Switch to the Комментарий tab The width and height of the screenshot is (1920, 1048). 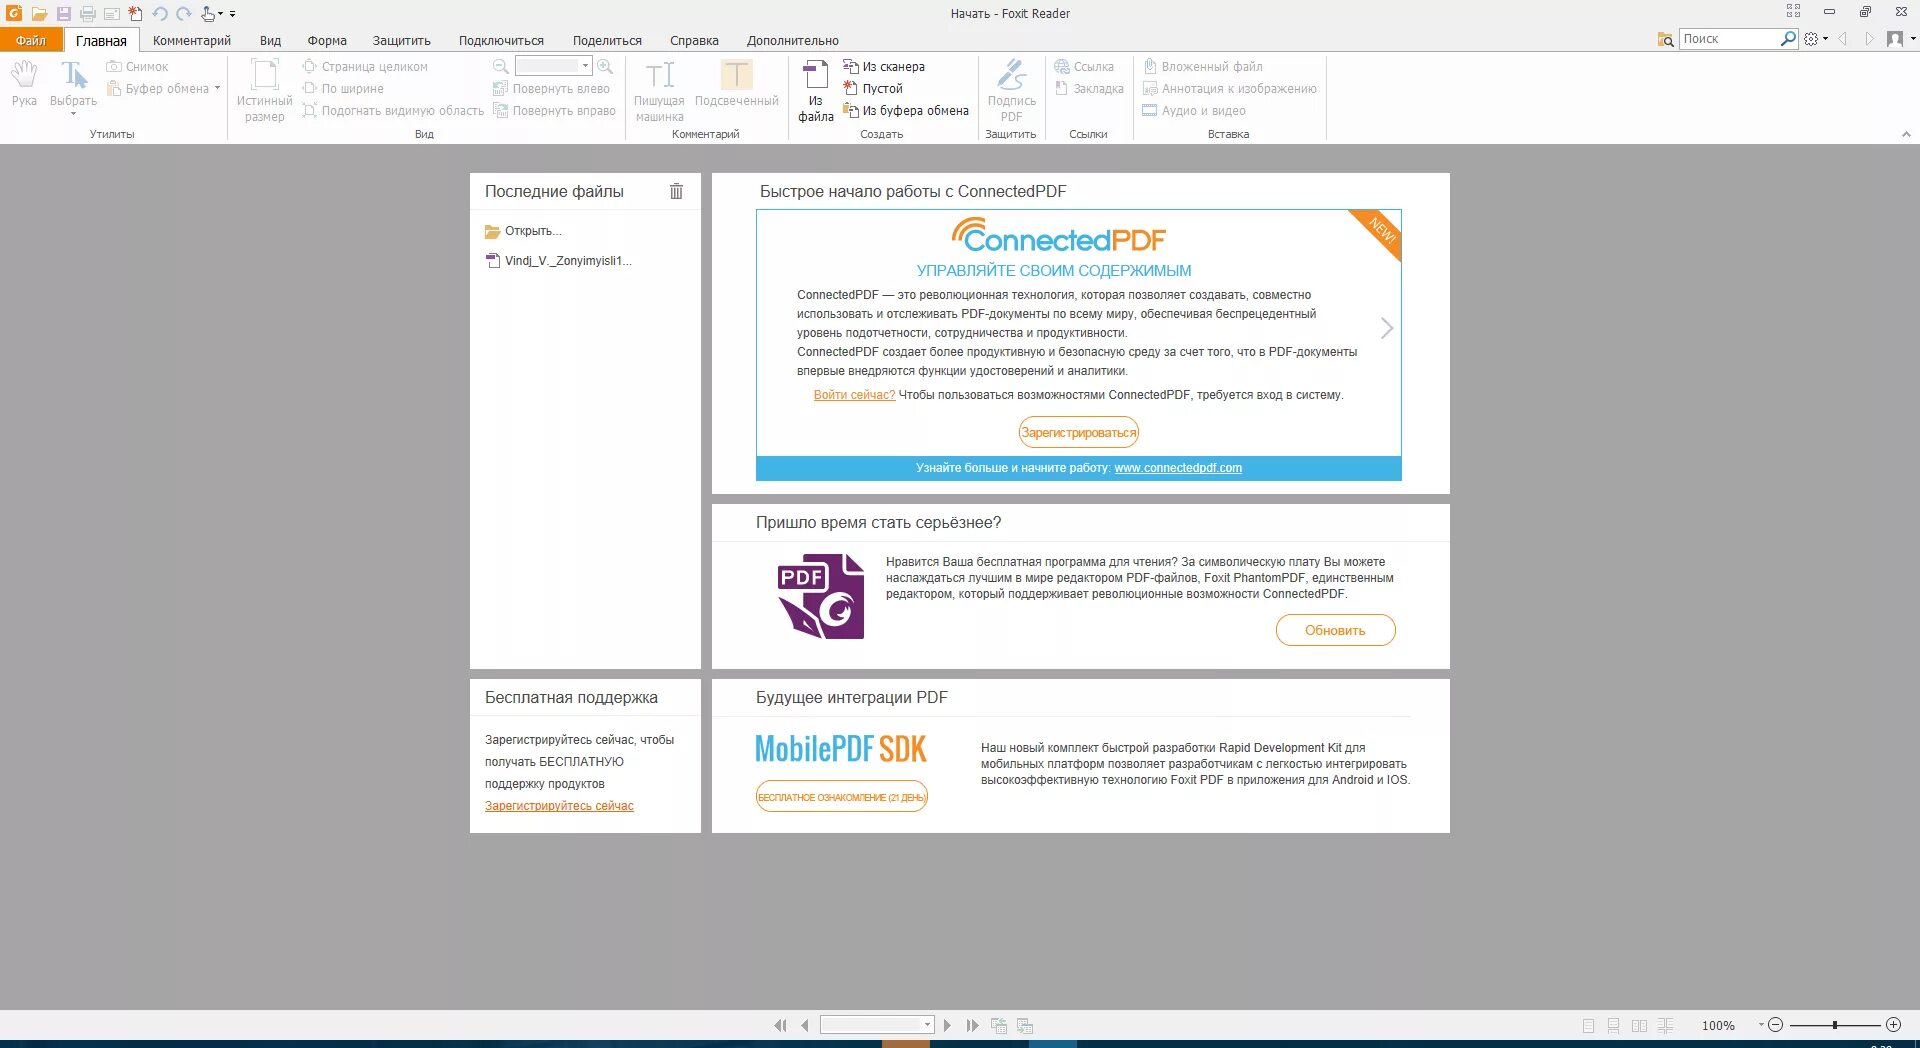[x=192, y=41]
